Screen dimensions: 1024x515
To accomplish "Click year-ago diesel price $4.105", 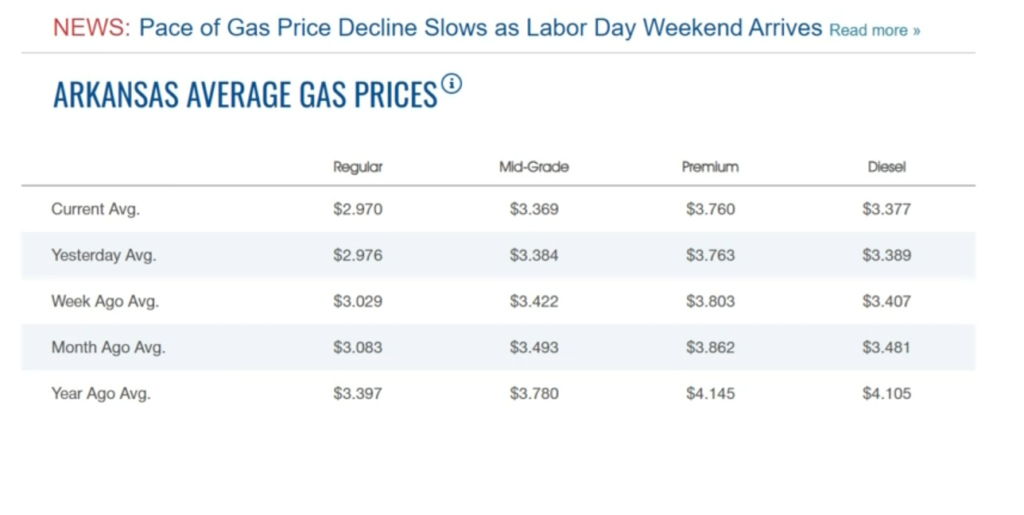I will [886, 393].
